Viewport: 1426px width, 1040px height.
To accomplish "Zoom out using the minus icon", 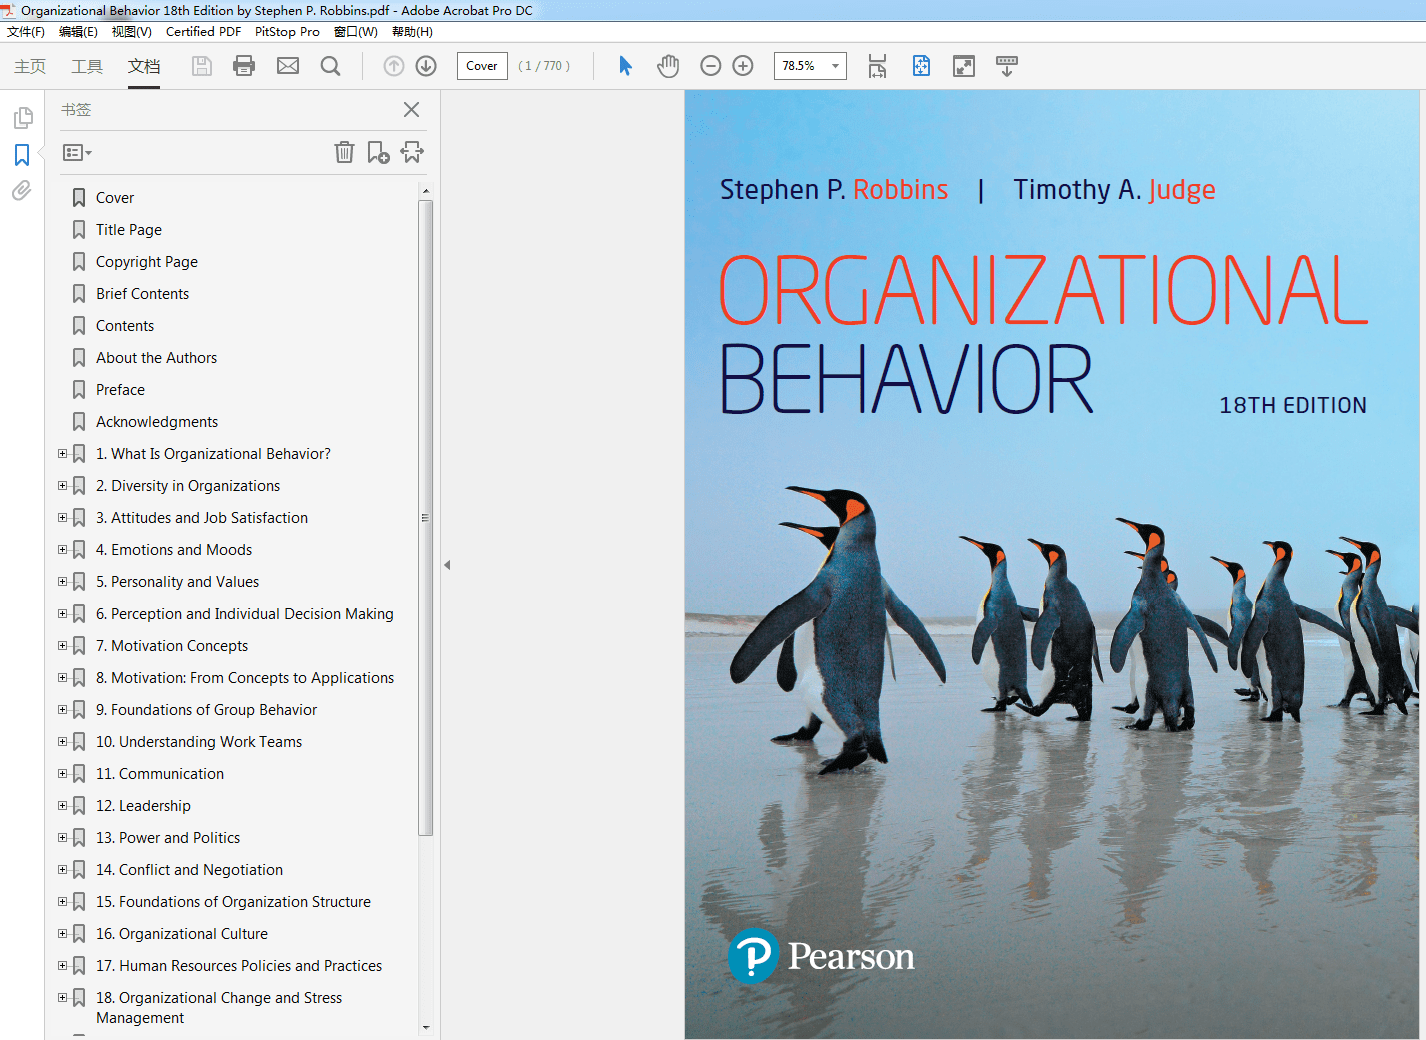I will point(711,65).
